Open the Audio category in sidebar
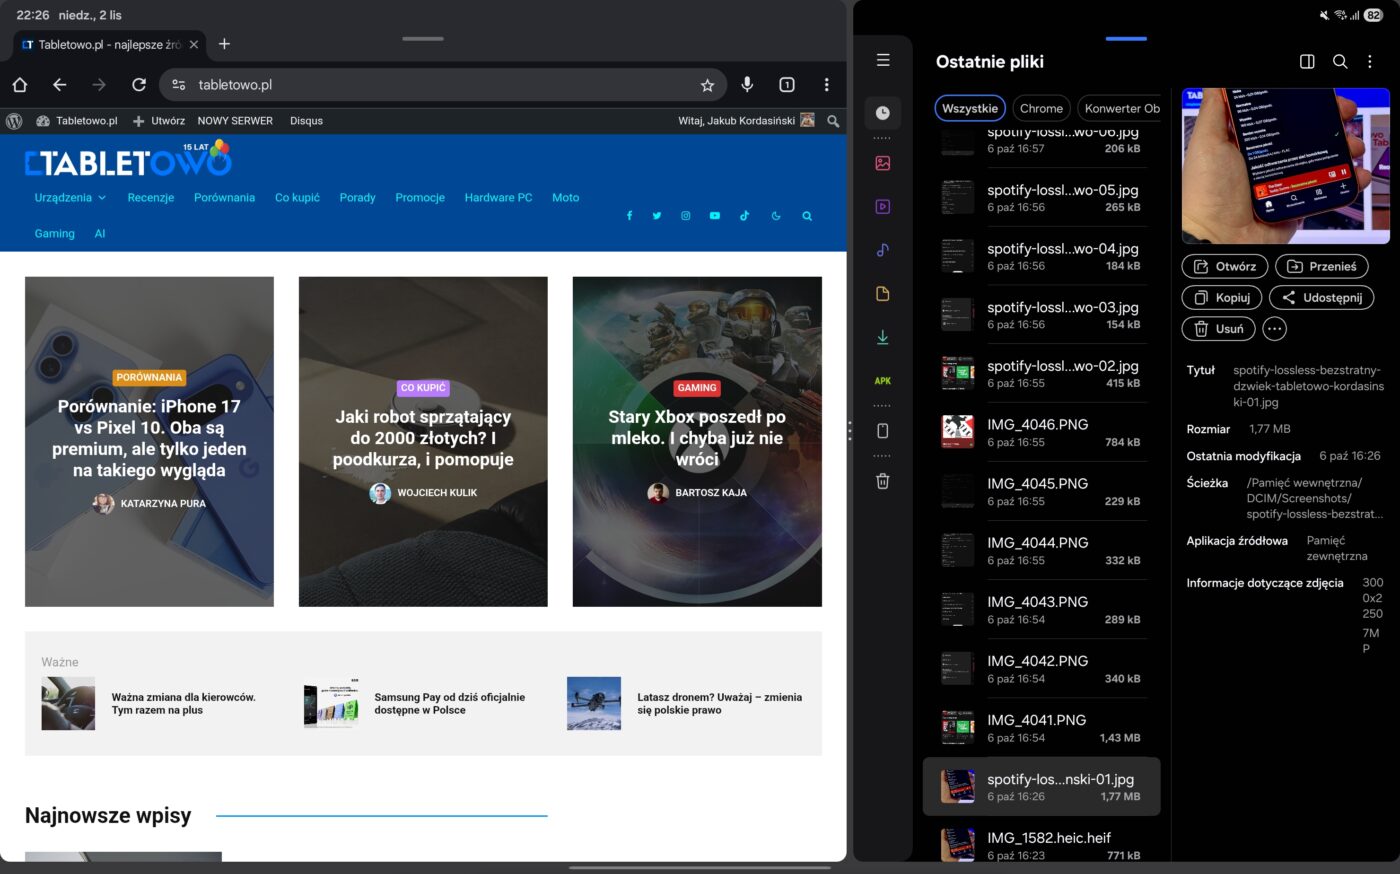 point(882,250)
